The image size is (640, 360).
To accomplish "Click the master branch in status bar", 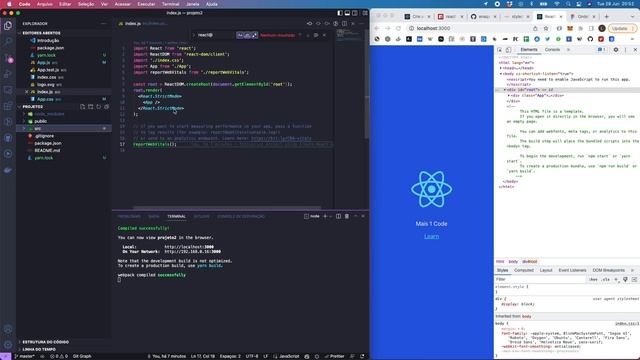I will pyautogui.click(x=25, y=356).
